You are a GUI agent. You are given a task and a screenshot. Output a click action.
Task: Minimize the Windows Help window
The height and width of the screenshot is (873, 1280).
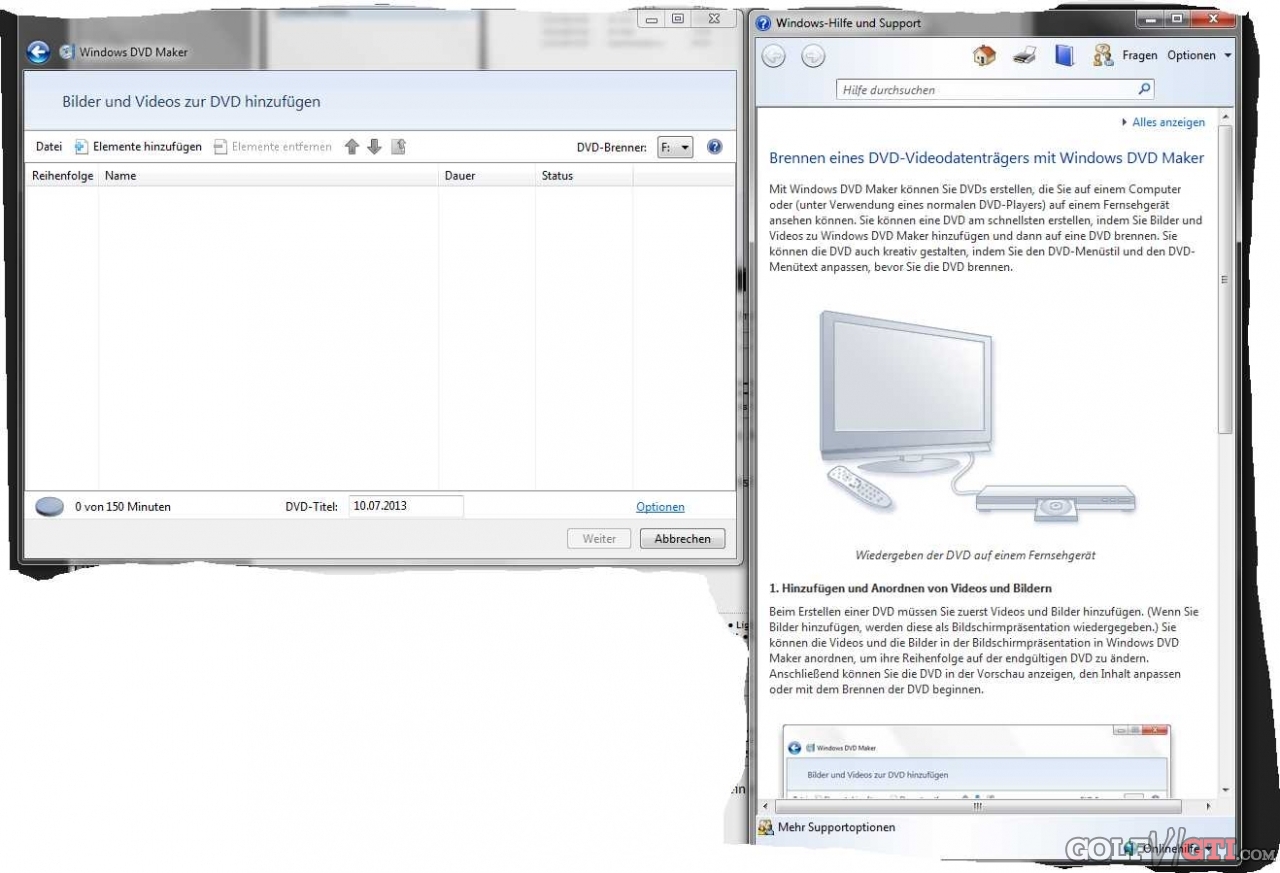1150,19
